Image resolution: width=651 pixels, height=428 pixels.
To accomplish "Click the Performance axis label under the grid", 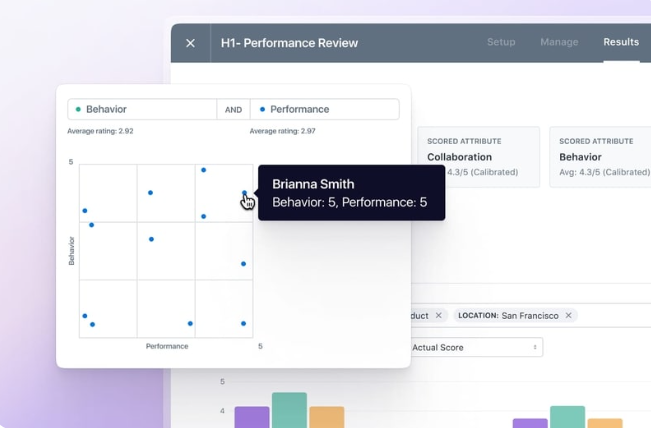I will coord(167,346).
